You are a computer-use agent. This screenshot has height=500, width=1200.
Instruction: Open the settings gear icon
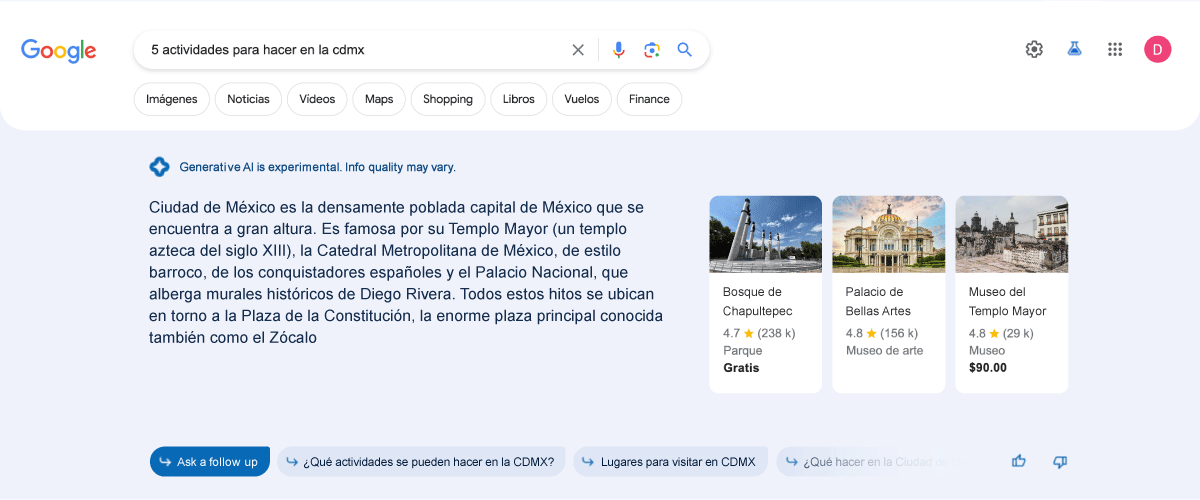coord(1034,49)
